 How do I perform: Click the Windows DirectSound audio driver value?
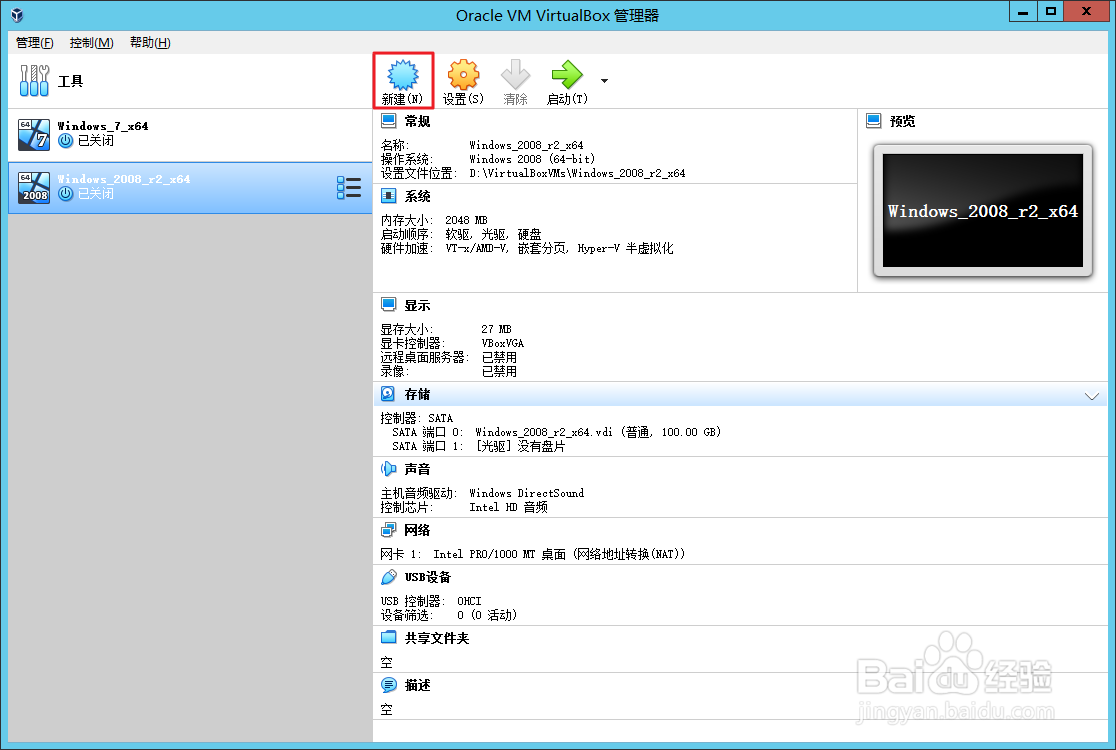tap(527, 493)
